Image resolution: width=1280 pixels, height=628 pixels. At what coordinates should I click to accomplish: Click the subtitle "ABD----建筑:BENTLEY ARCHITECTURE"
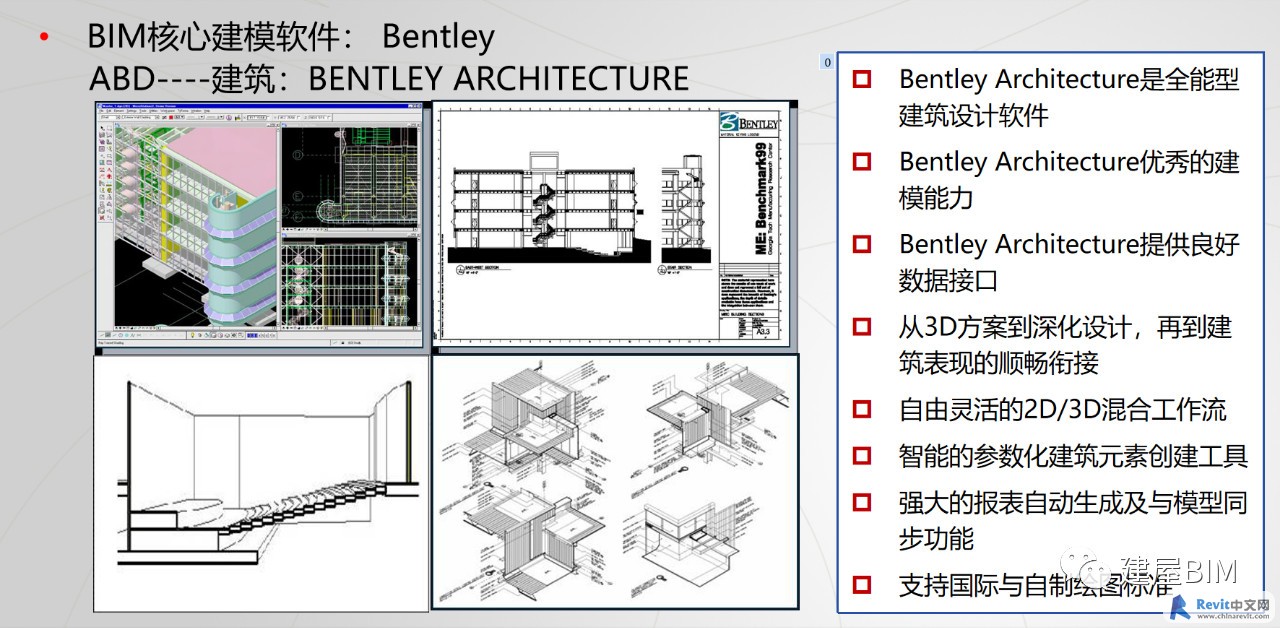click(389, 79)
